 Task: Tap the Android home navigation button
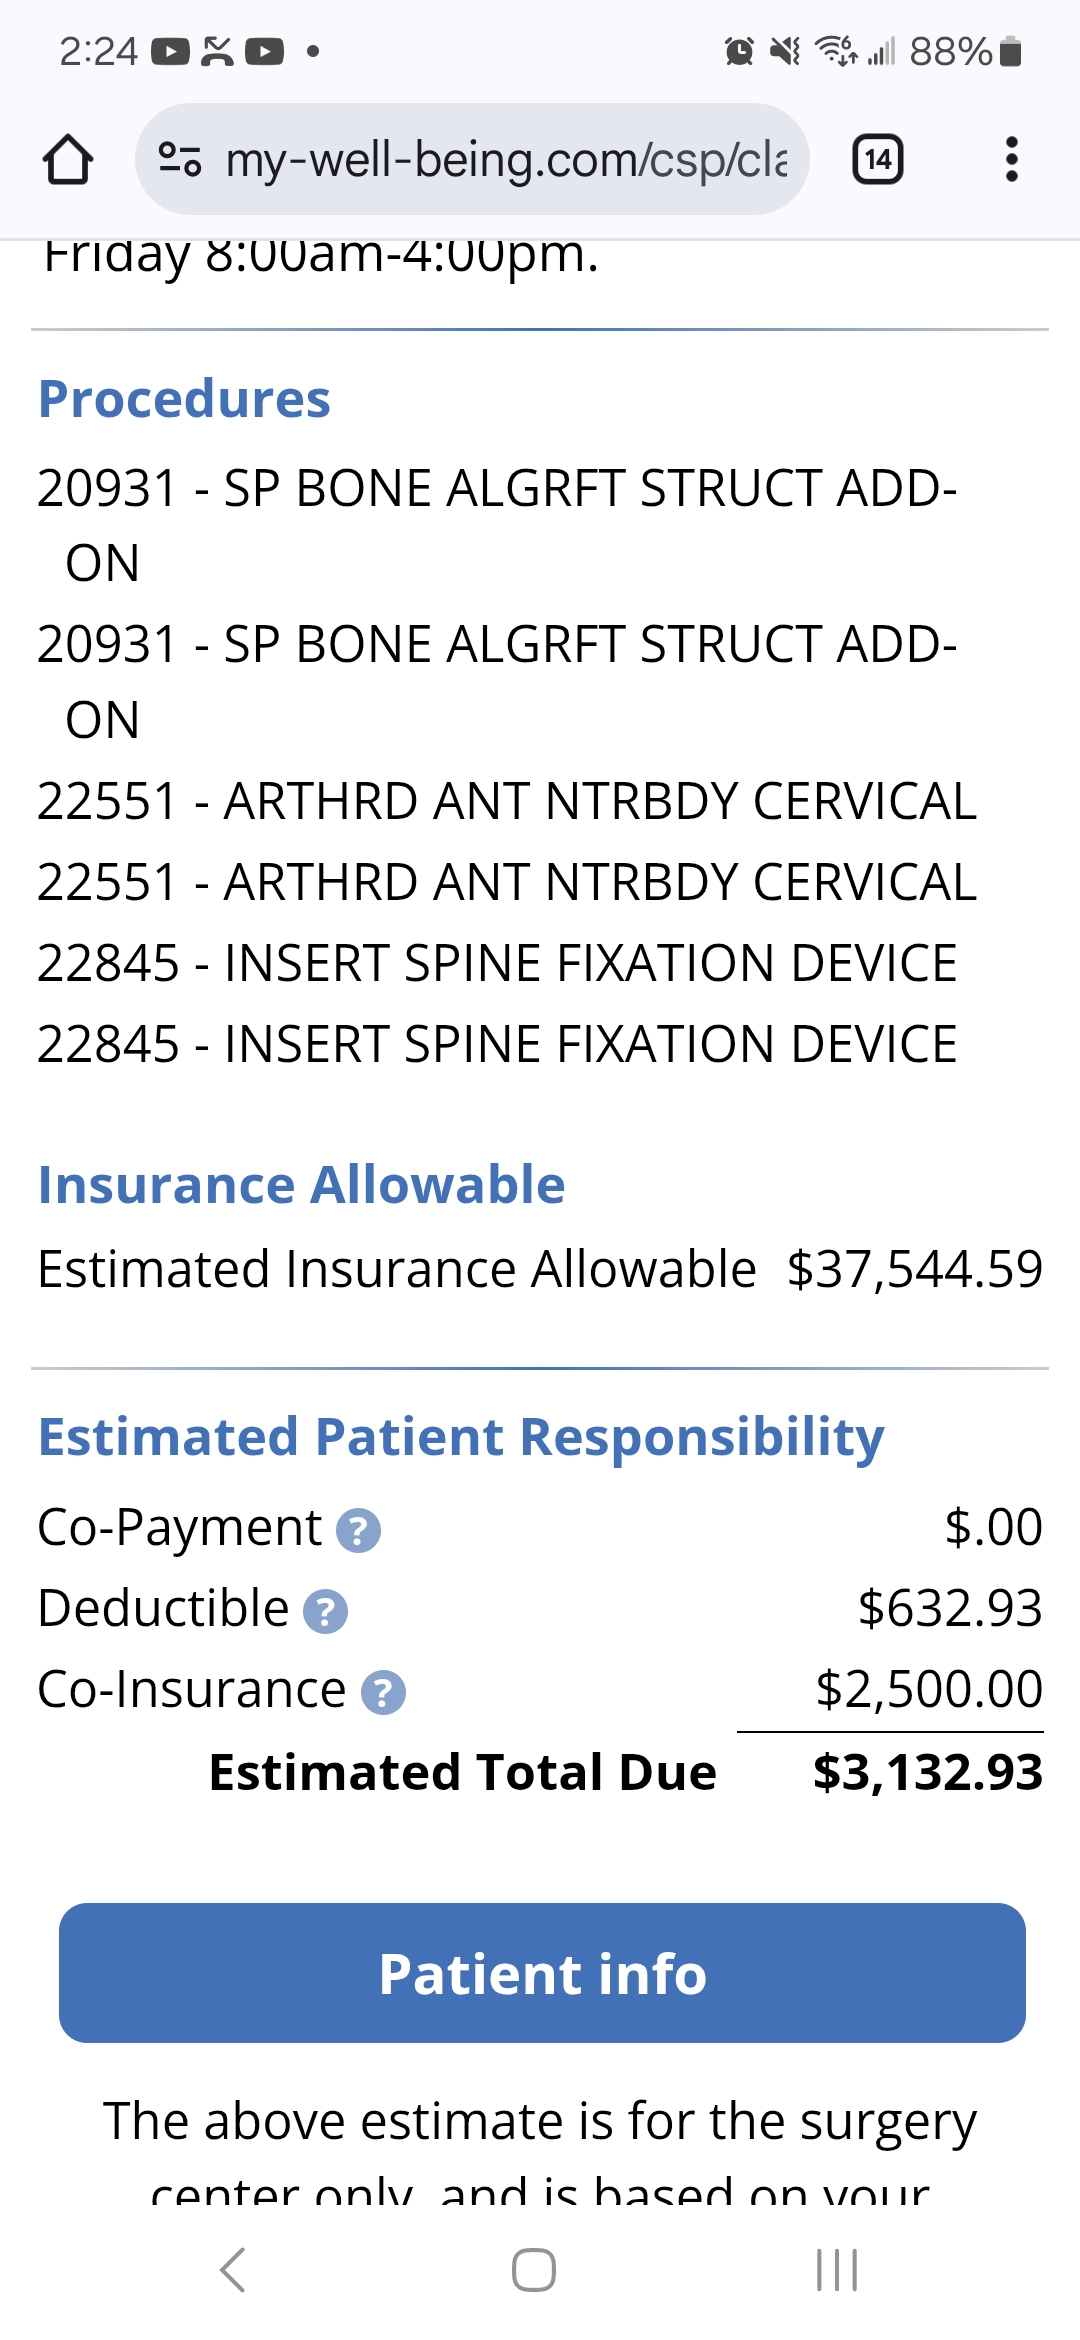(534, 2269)
